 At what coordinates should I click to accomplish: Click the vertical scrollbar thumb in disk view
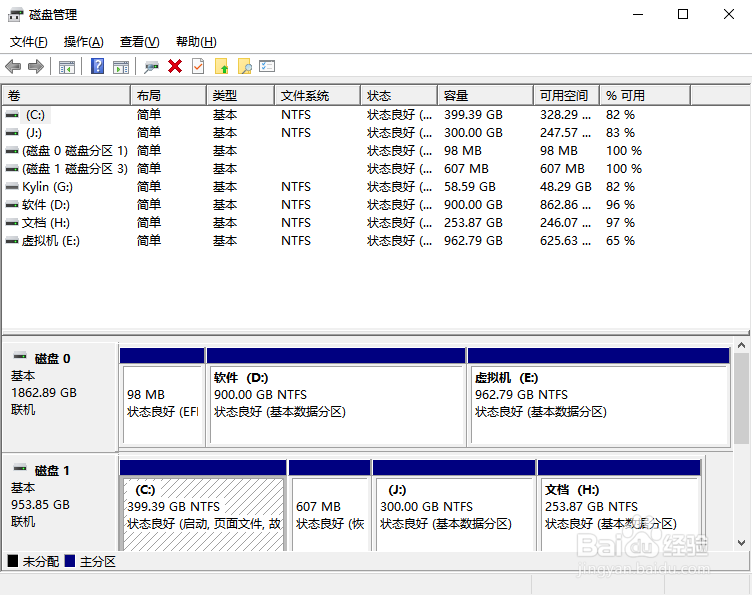(741, 399)
